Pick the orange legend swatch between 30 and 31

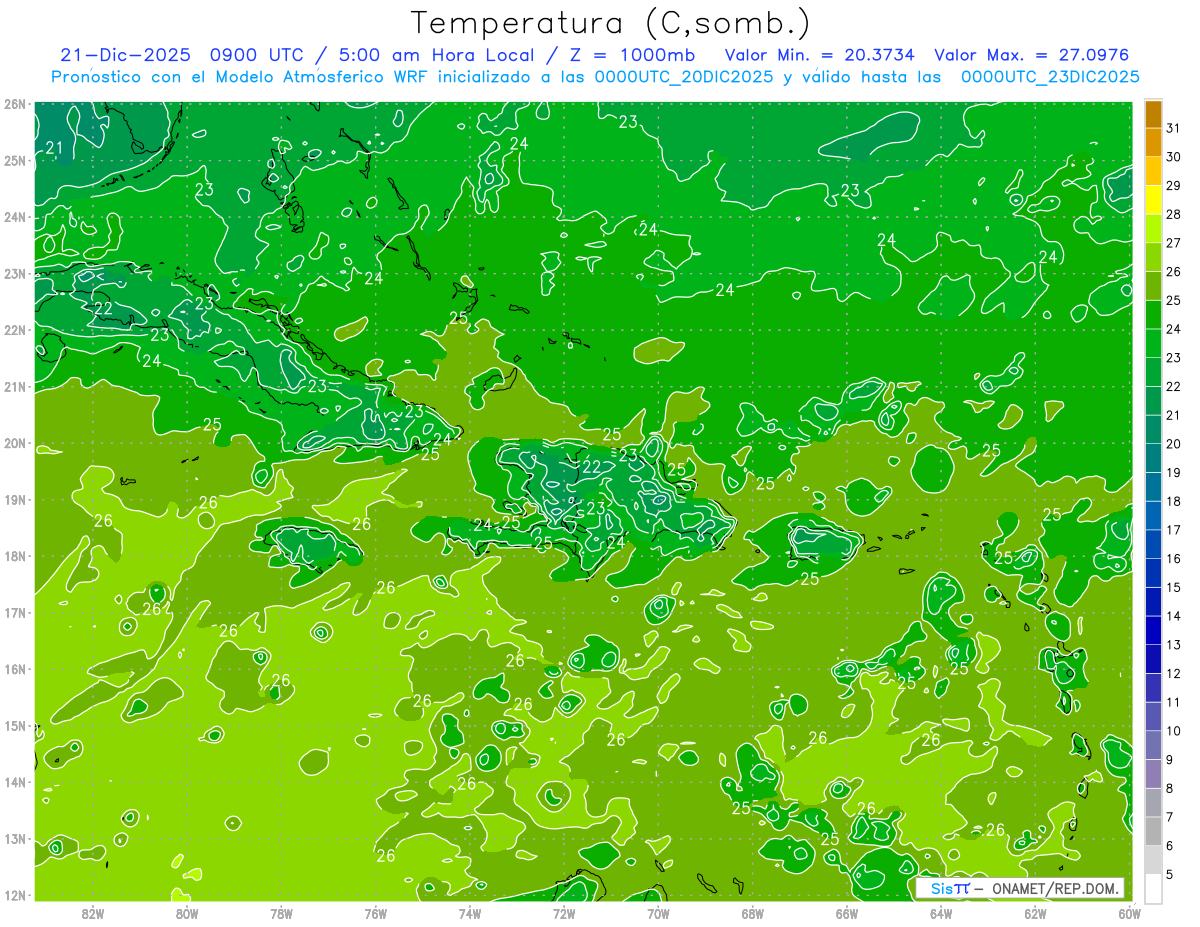click(1153, 143)
